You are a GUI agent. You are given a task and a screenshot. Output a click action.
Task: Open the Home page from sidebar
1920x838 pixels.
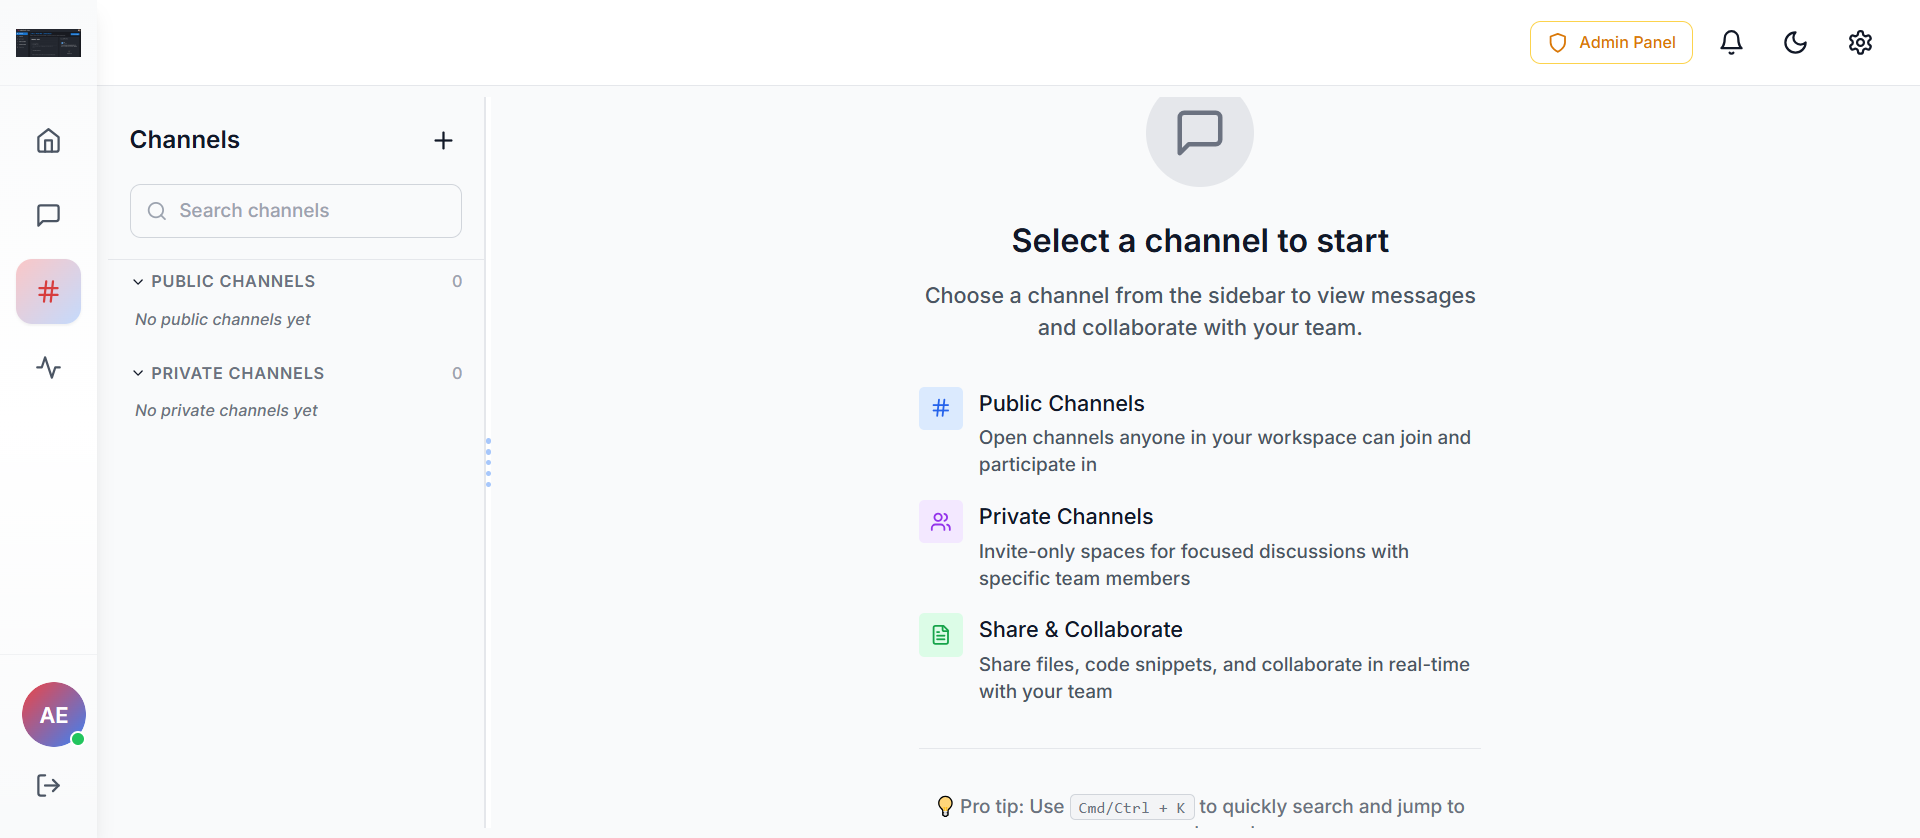click(x=48, y=140)
